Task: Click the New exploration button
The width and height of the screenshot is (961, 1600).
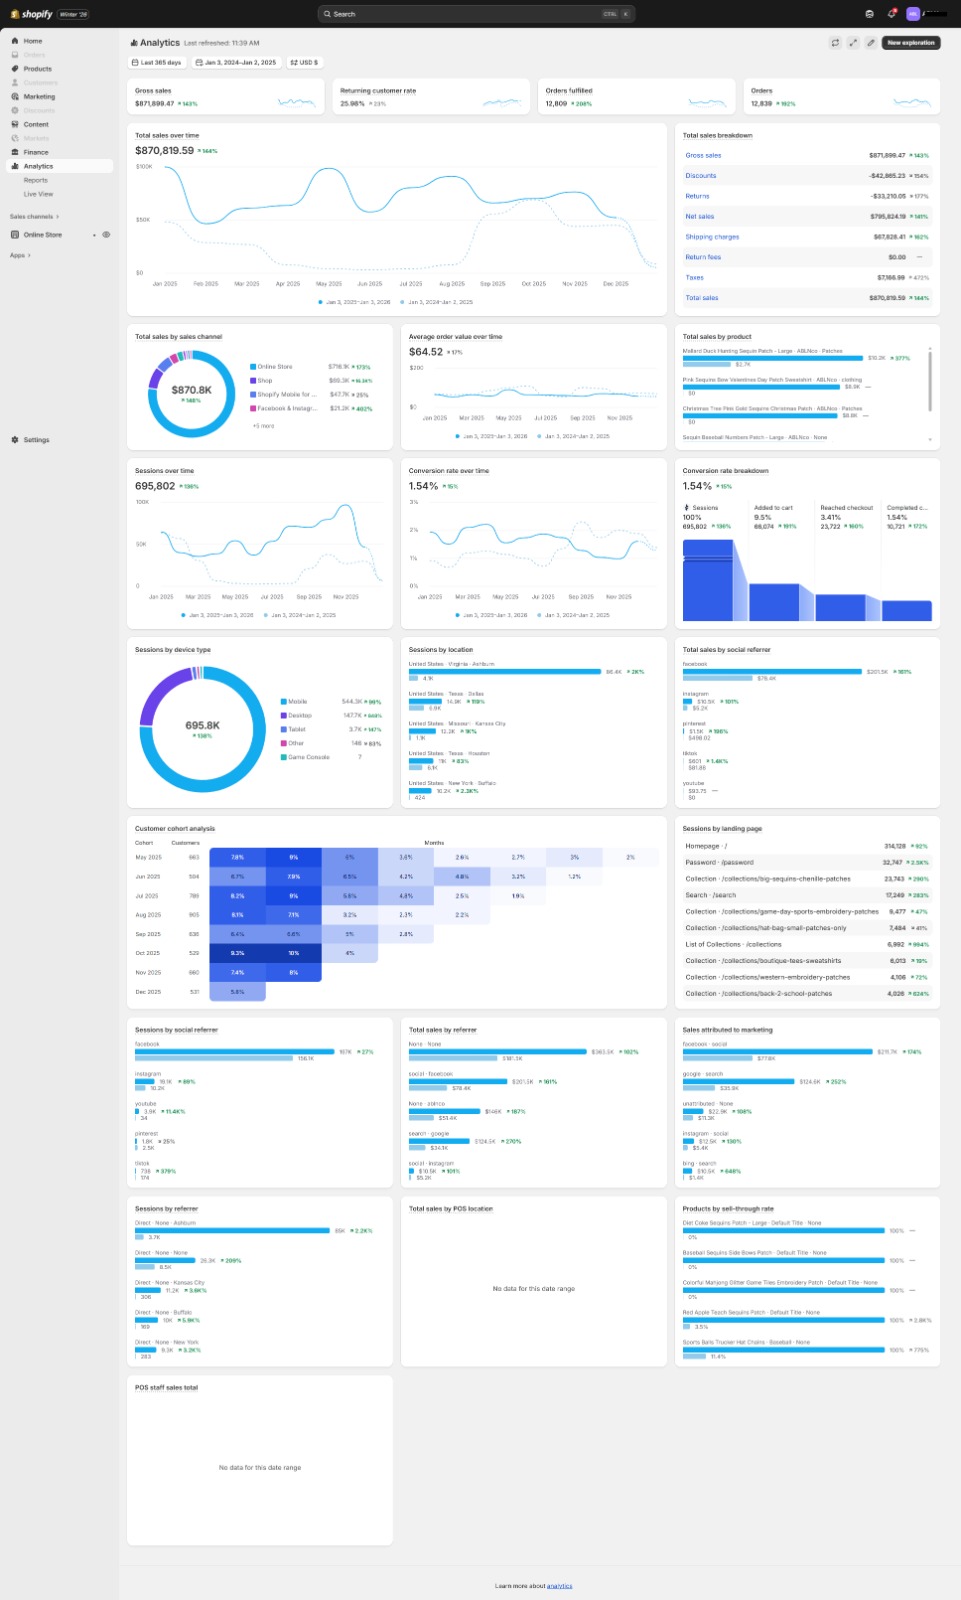Action: [x=910, y=43]
